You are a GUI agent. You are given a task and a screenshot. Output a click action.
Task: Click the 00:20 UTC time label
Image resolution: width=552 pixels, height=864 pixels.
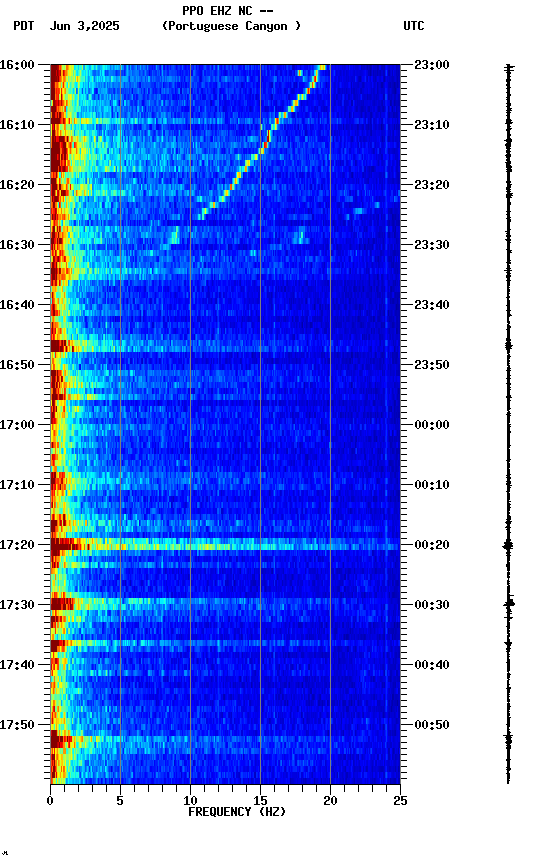click(x=432, y=545)
